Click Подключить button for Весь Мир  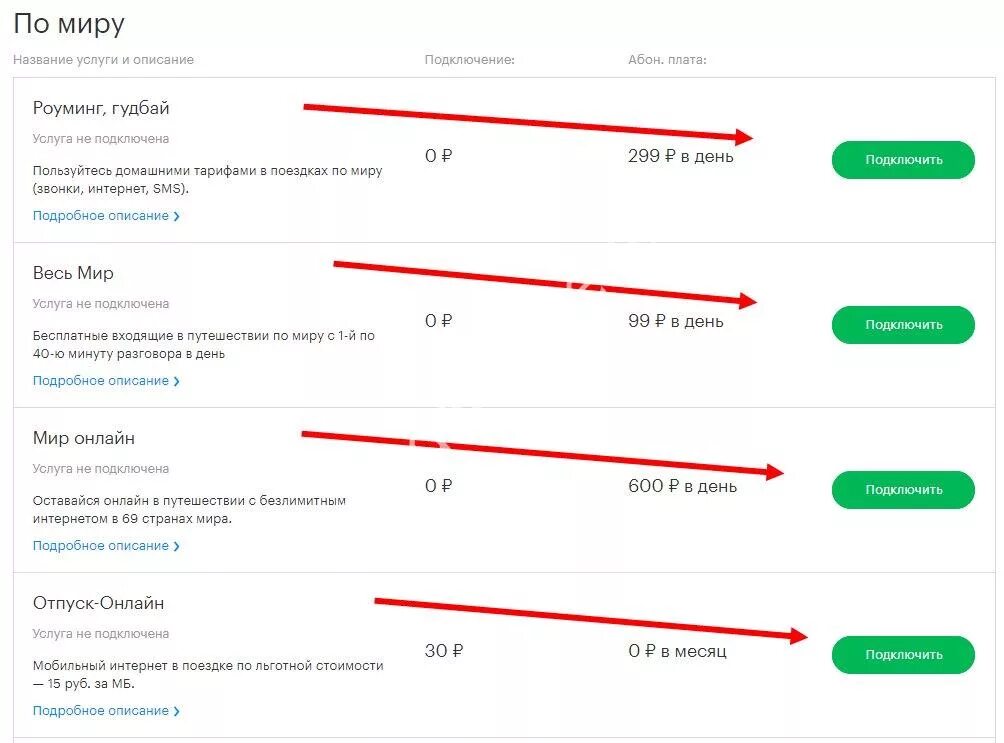(903, 325)
